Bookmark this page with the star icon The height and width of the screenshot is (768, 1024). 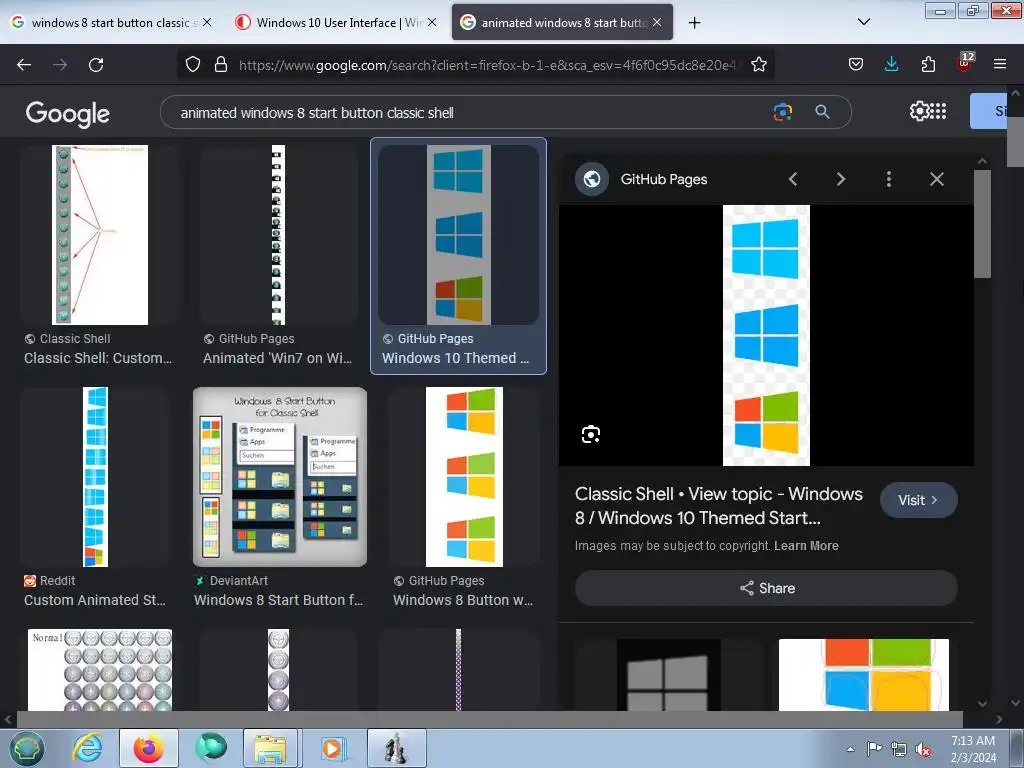point(758,64)
